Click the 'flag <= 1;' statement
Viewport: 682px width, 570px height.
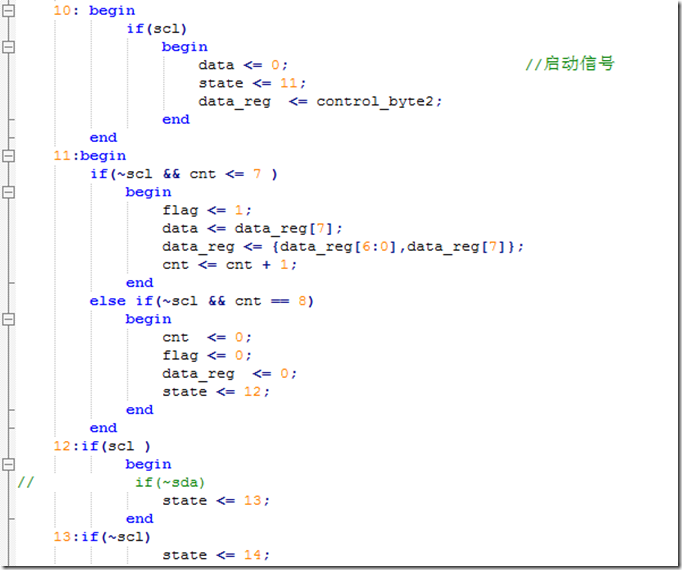click(207, 211)
